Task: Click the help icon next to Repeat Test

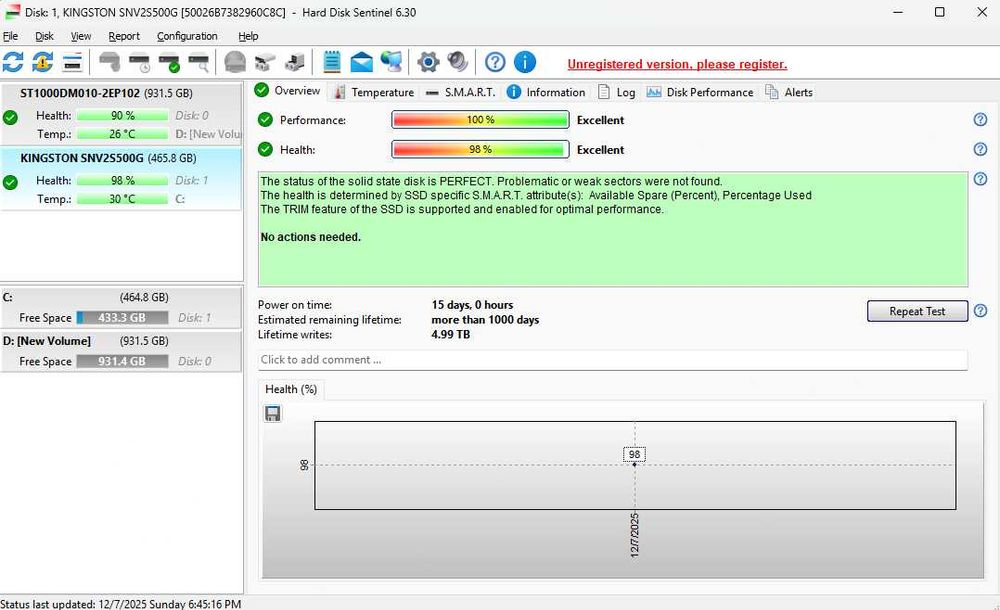Action: coord(980,311)
